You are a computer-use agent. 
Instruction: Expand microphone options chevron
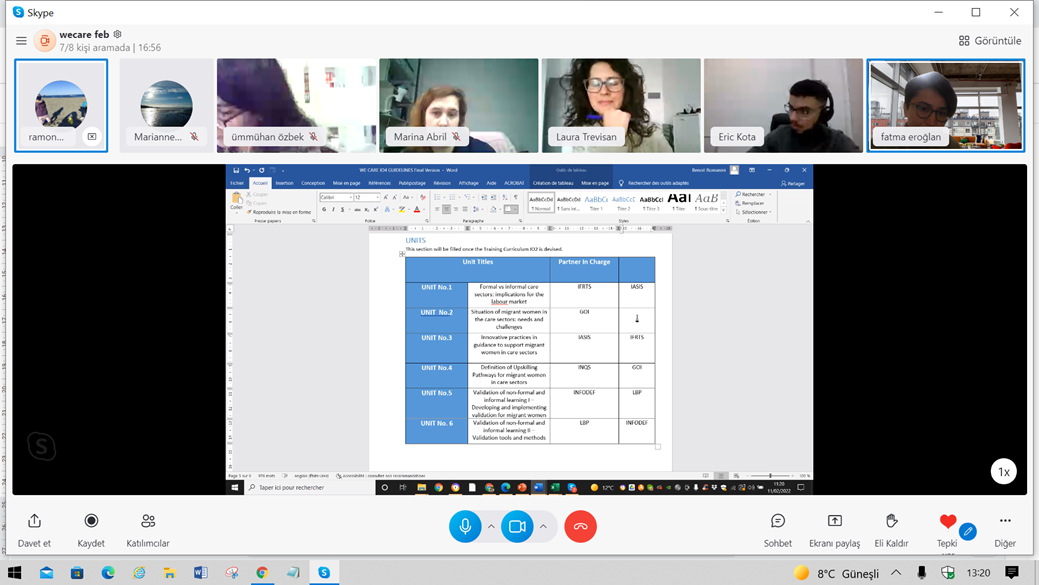coord(491,526)
